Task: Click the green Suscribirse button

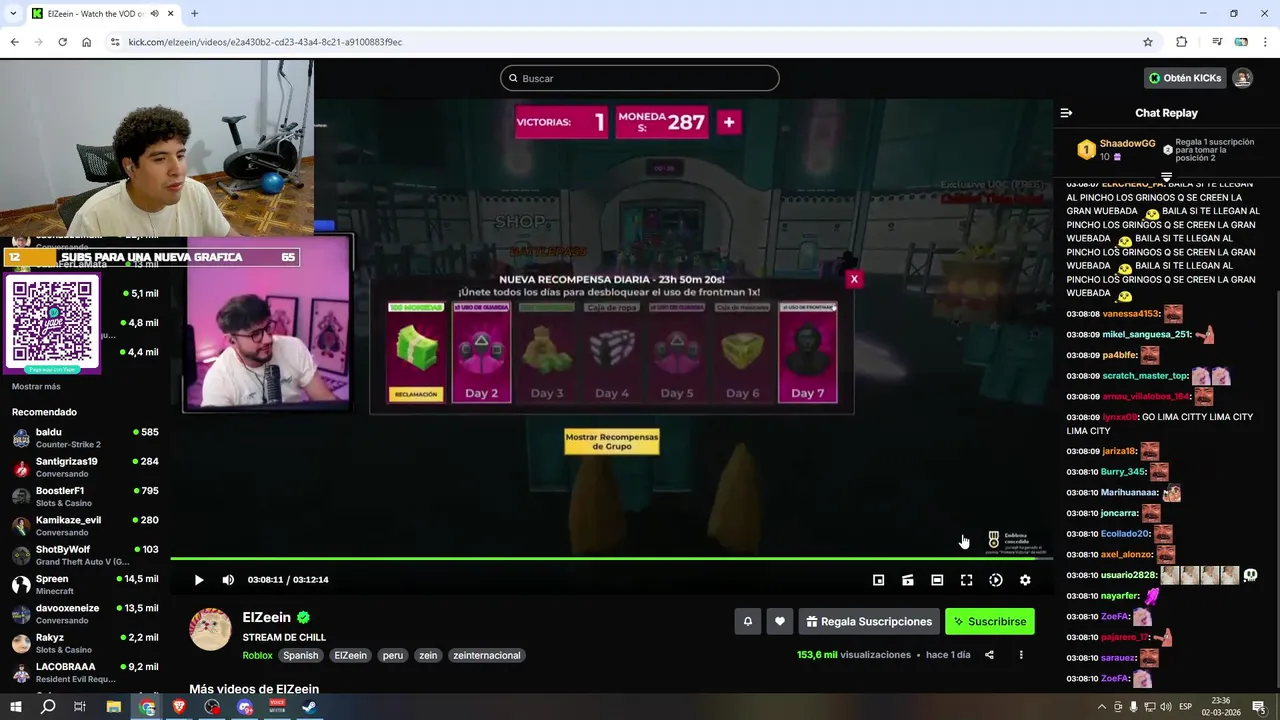Action: [x=990, y=621]
